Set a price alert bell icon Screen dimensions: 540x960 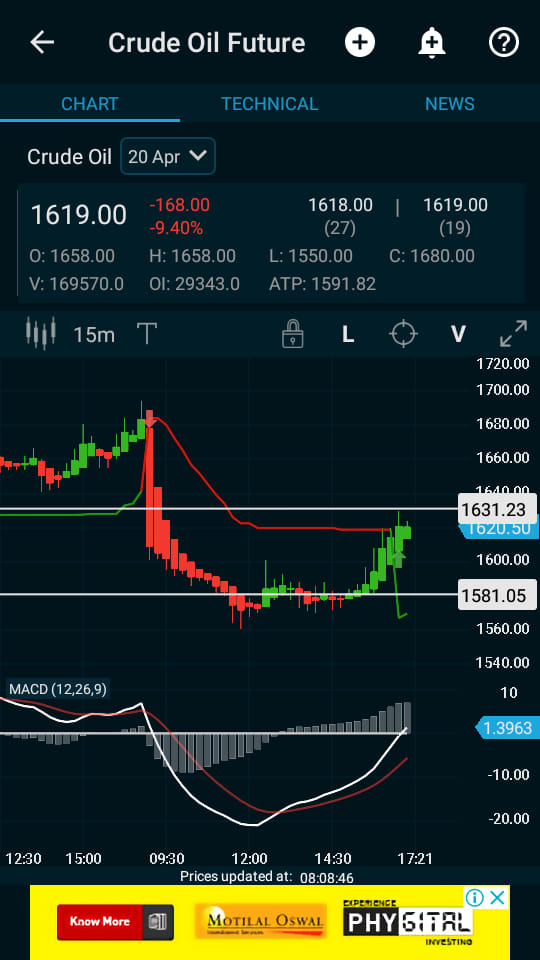[432, 43]
